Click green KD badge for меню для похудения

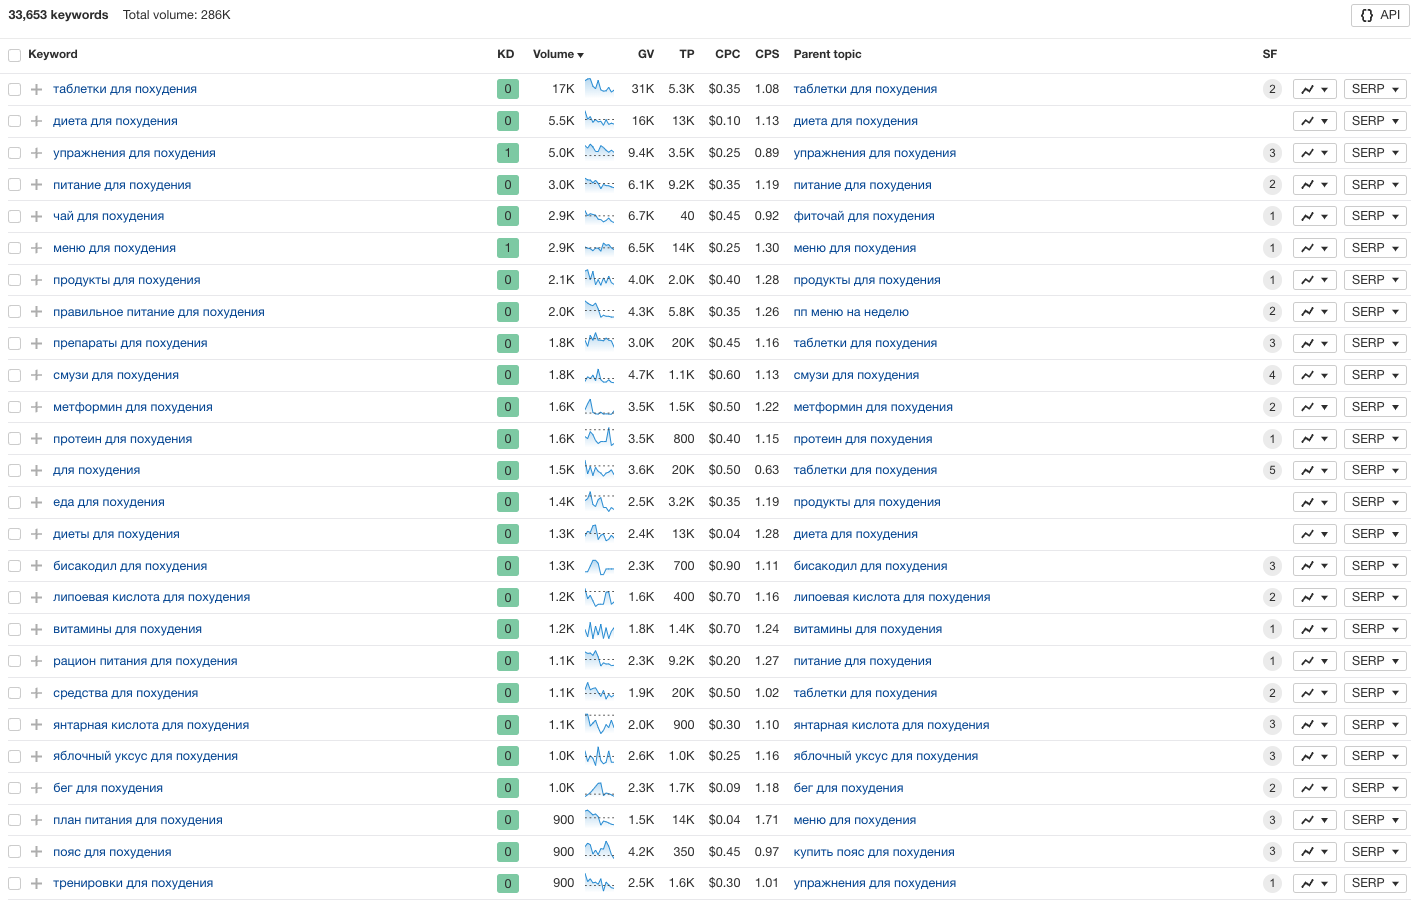508,248
